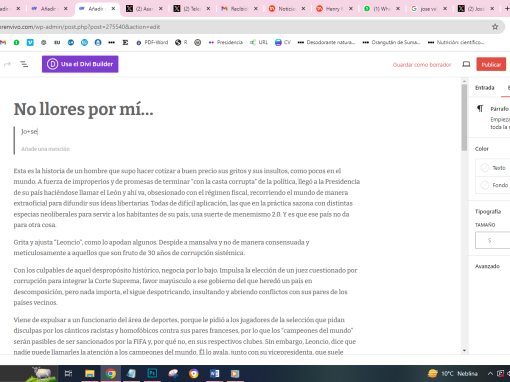Choose the Texto color swatch
This screenshot has height=382, width=510.
point(485,168)
